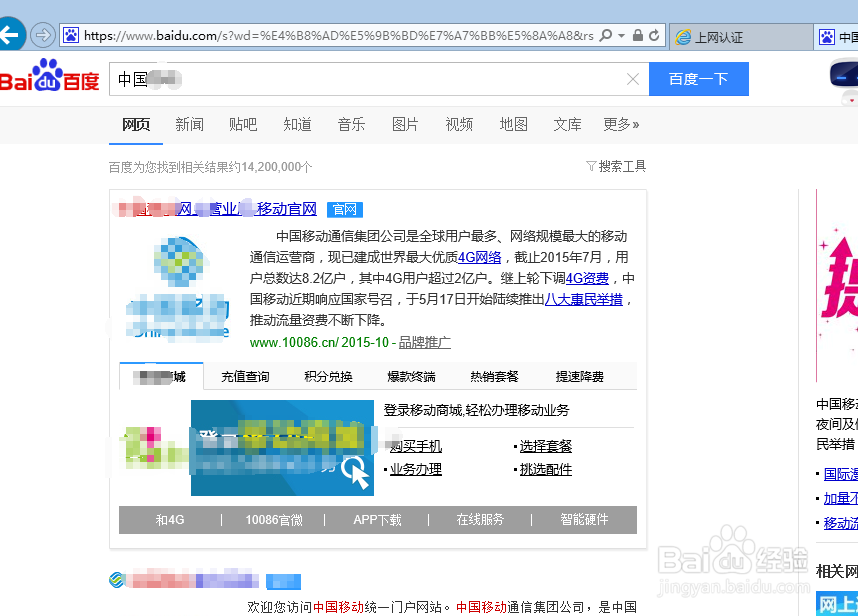Click the China Mobile icon beside second result
This screenshot has width=858, height=616.
(x=116, y=580)
